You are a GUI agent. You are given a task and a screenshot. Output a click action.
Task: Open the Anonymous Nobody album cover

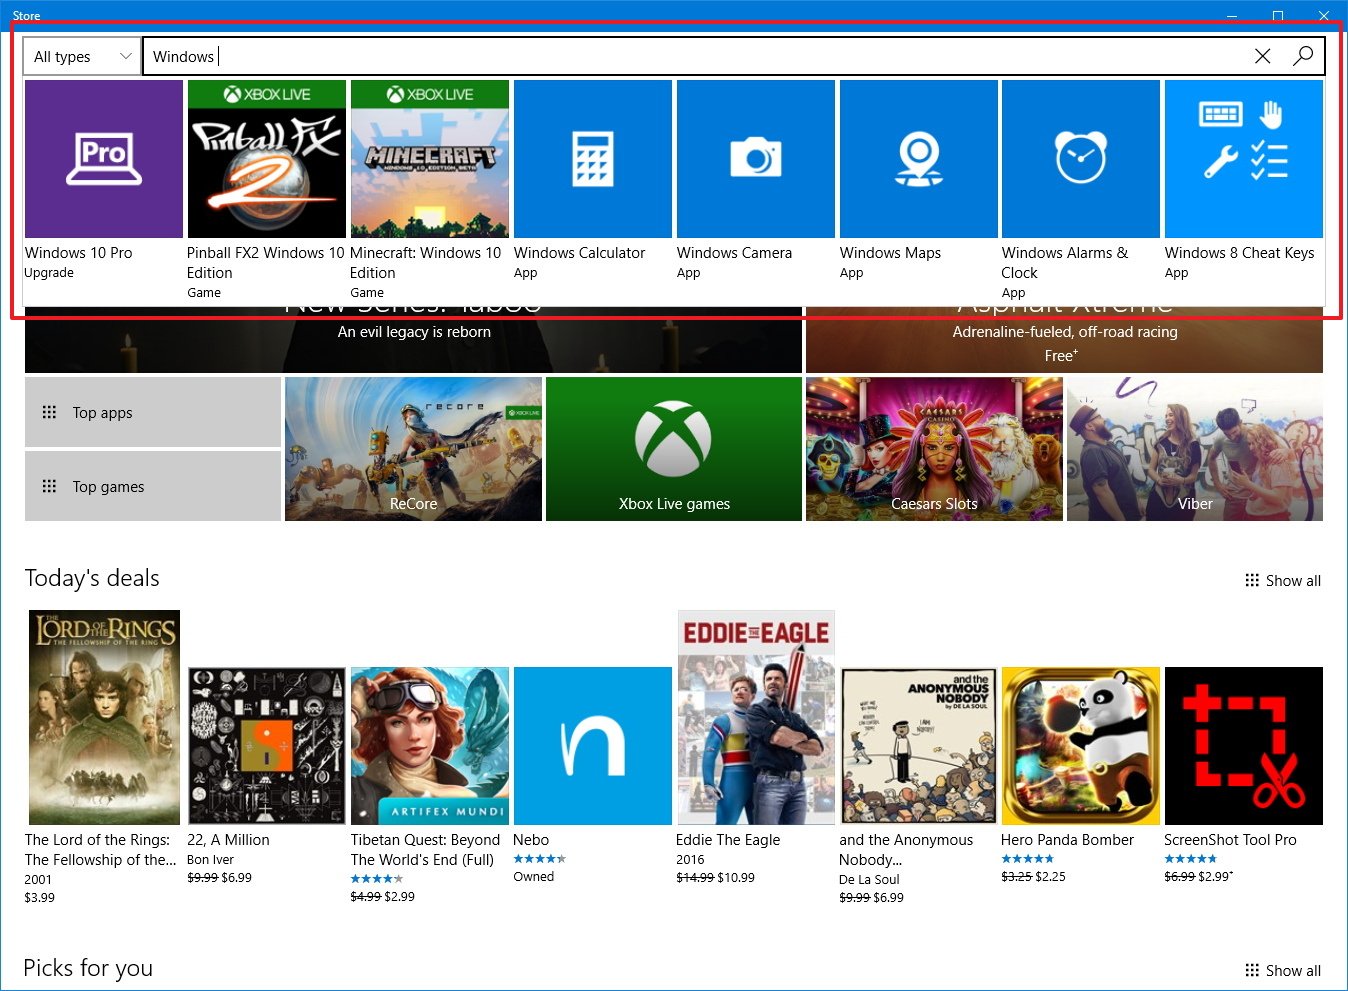pyautogui.click(x=919, y=746)
